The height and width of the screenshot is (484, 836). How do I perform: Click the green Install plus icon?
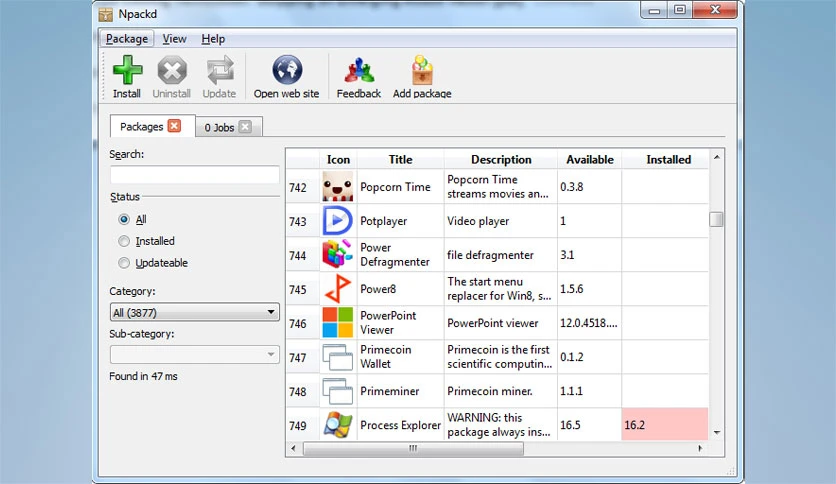127,70
